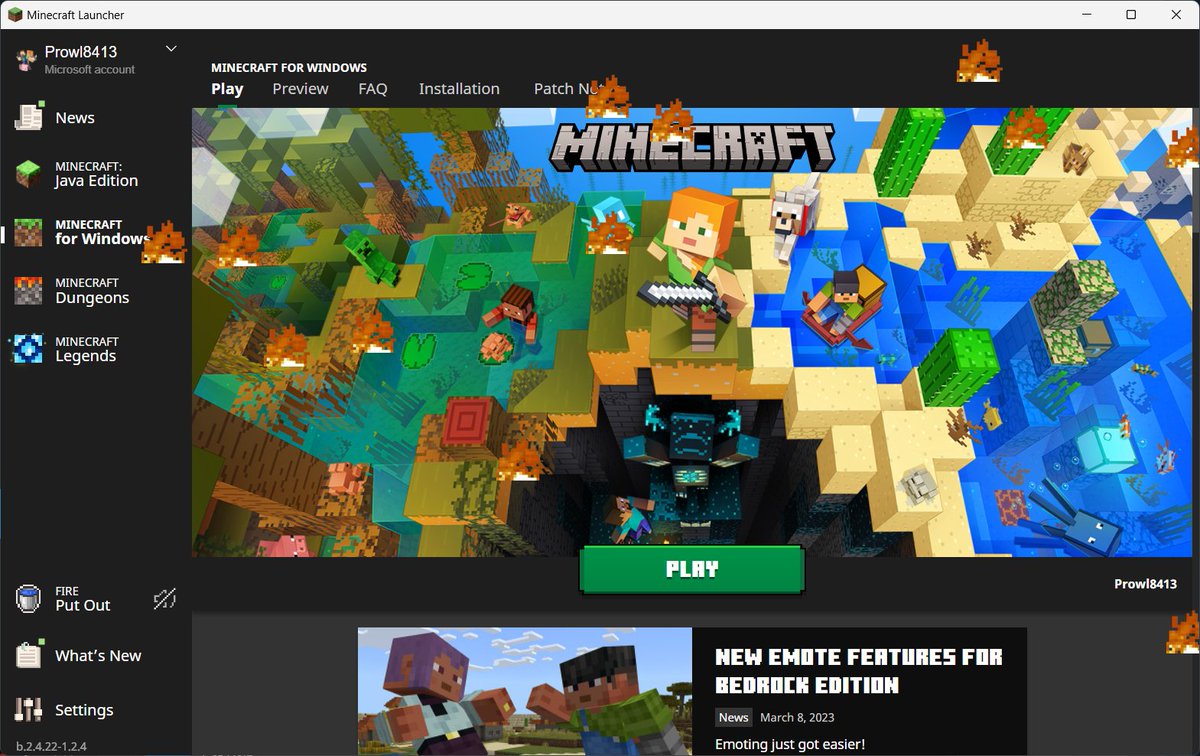
Task: Click the Prowl8413 name below banner
Action: [x=1145, y=584]
